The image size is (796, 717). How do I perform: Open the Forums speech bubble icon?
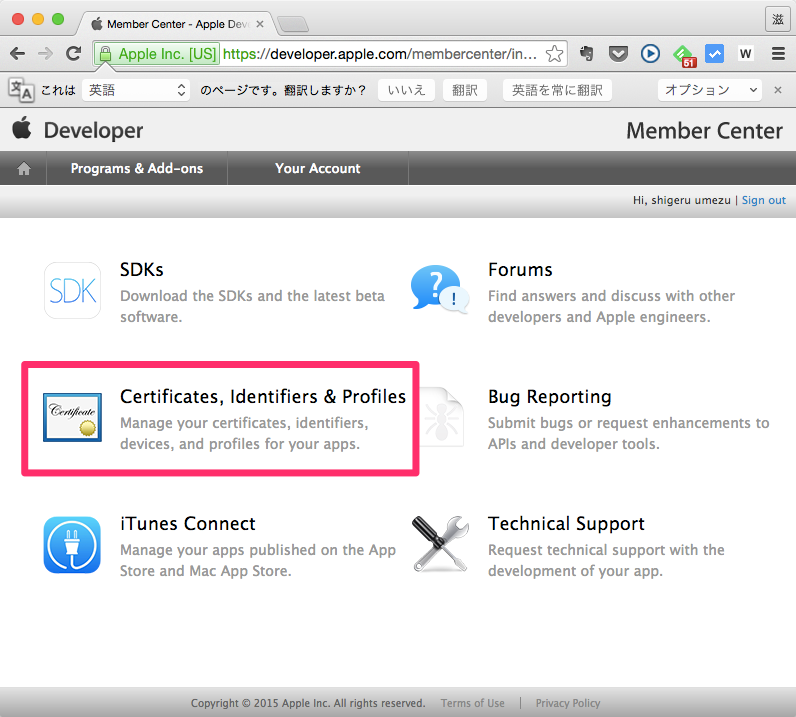(x=440, y=291)
